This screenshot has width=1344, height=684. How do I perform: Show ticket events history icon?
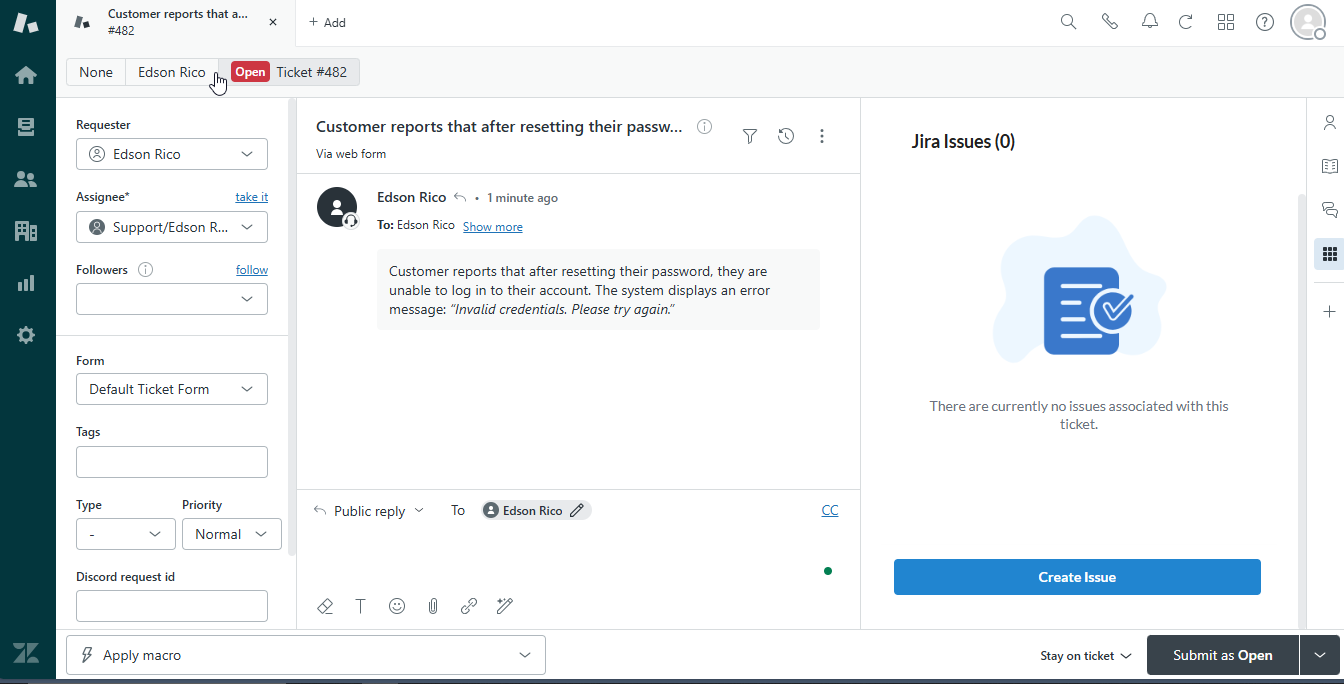pyautogui.click(x=786, y=136)
